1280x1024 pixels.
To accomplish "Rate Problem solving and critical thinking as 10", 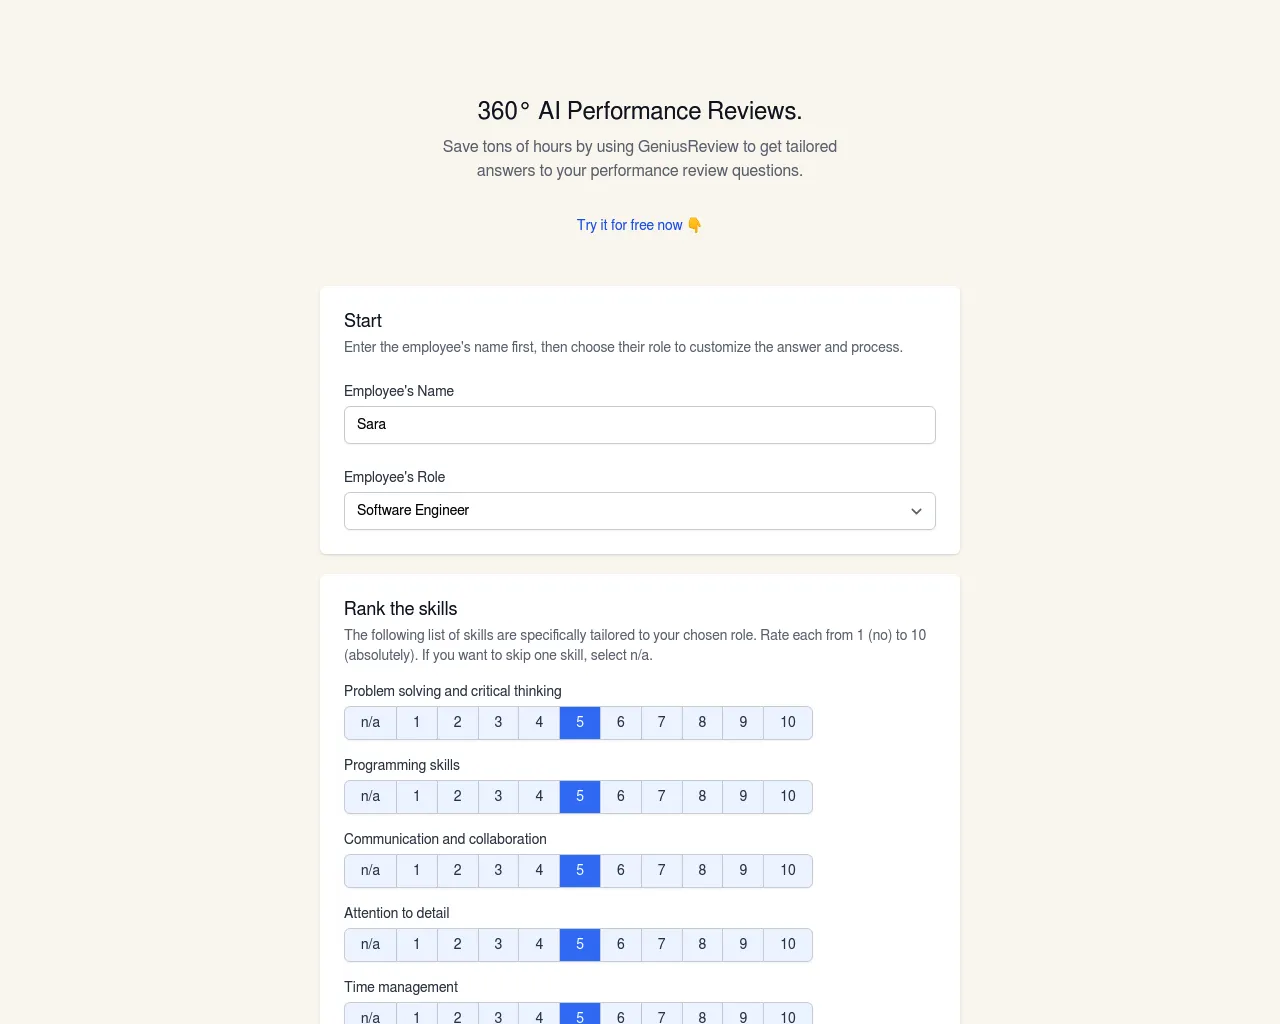I will (788, 723).
